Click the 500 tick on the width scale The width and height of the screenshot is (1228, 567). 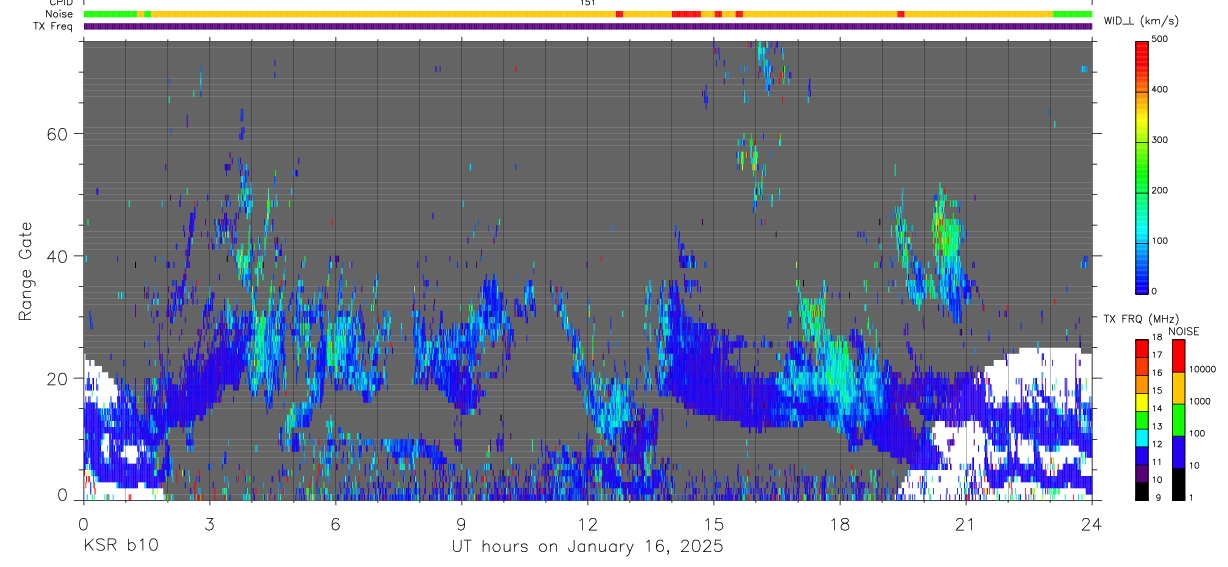[x=1160, y=39]
